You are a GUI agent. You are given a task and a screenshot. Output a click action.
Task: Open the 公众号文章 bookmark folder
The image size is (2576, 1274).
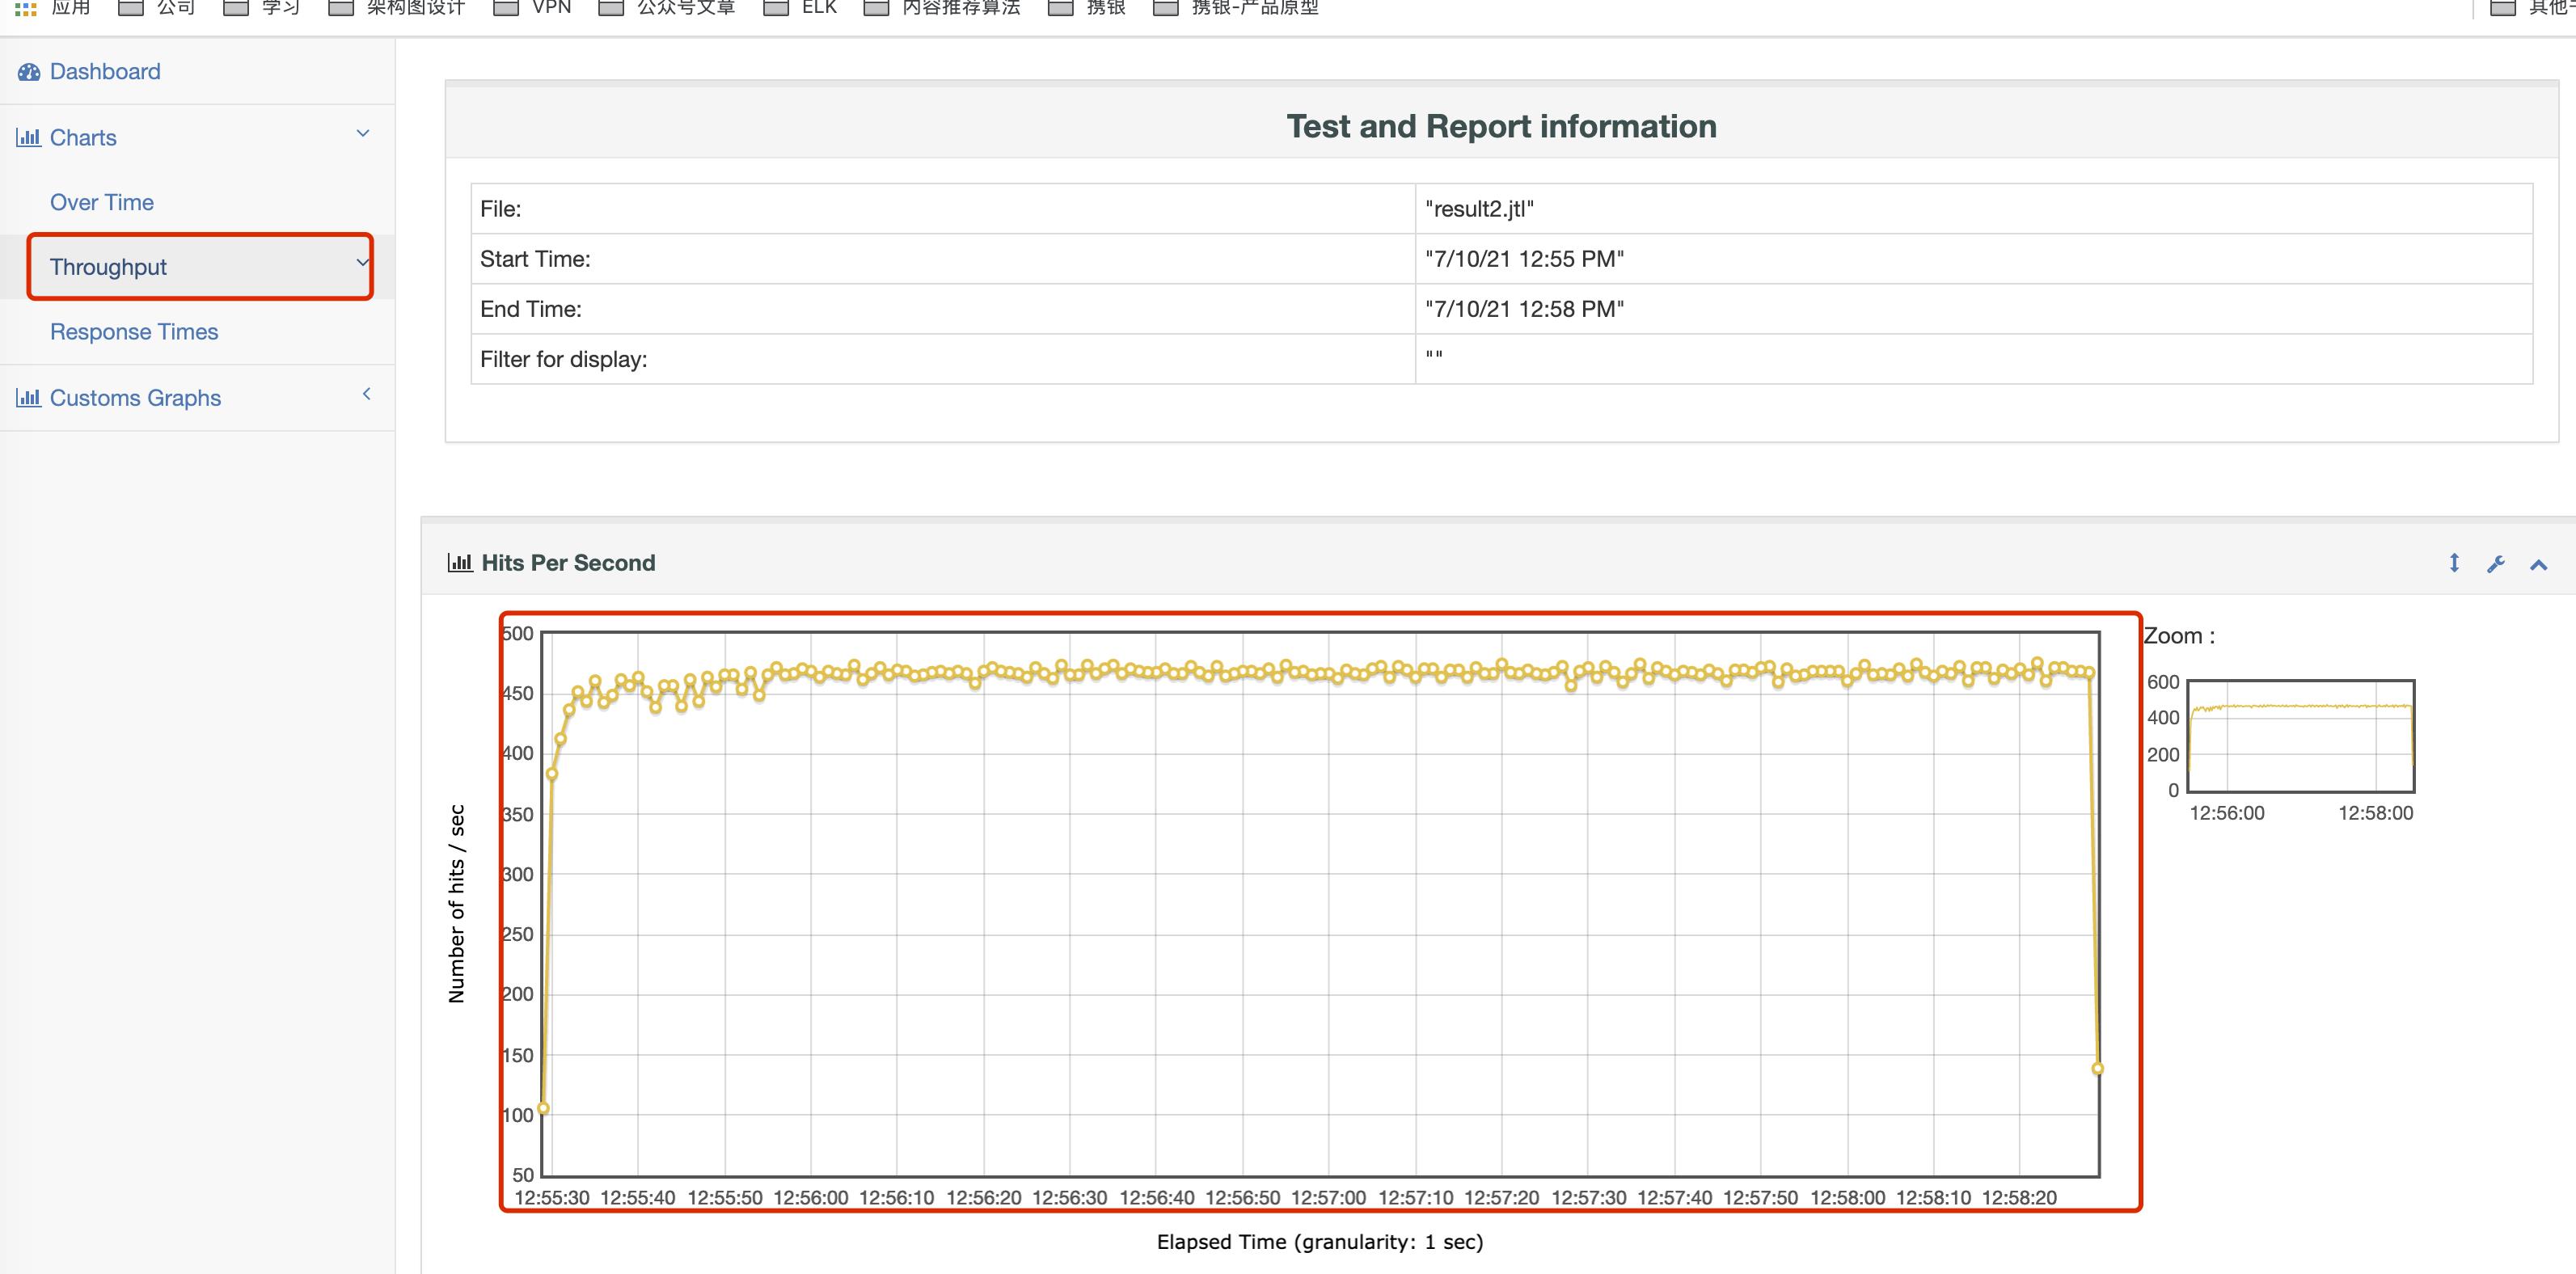(667, 8)
